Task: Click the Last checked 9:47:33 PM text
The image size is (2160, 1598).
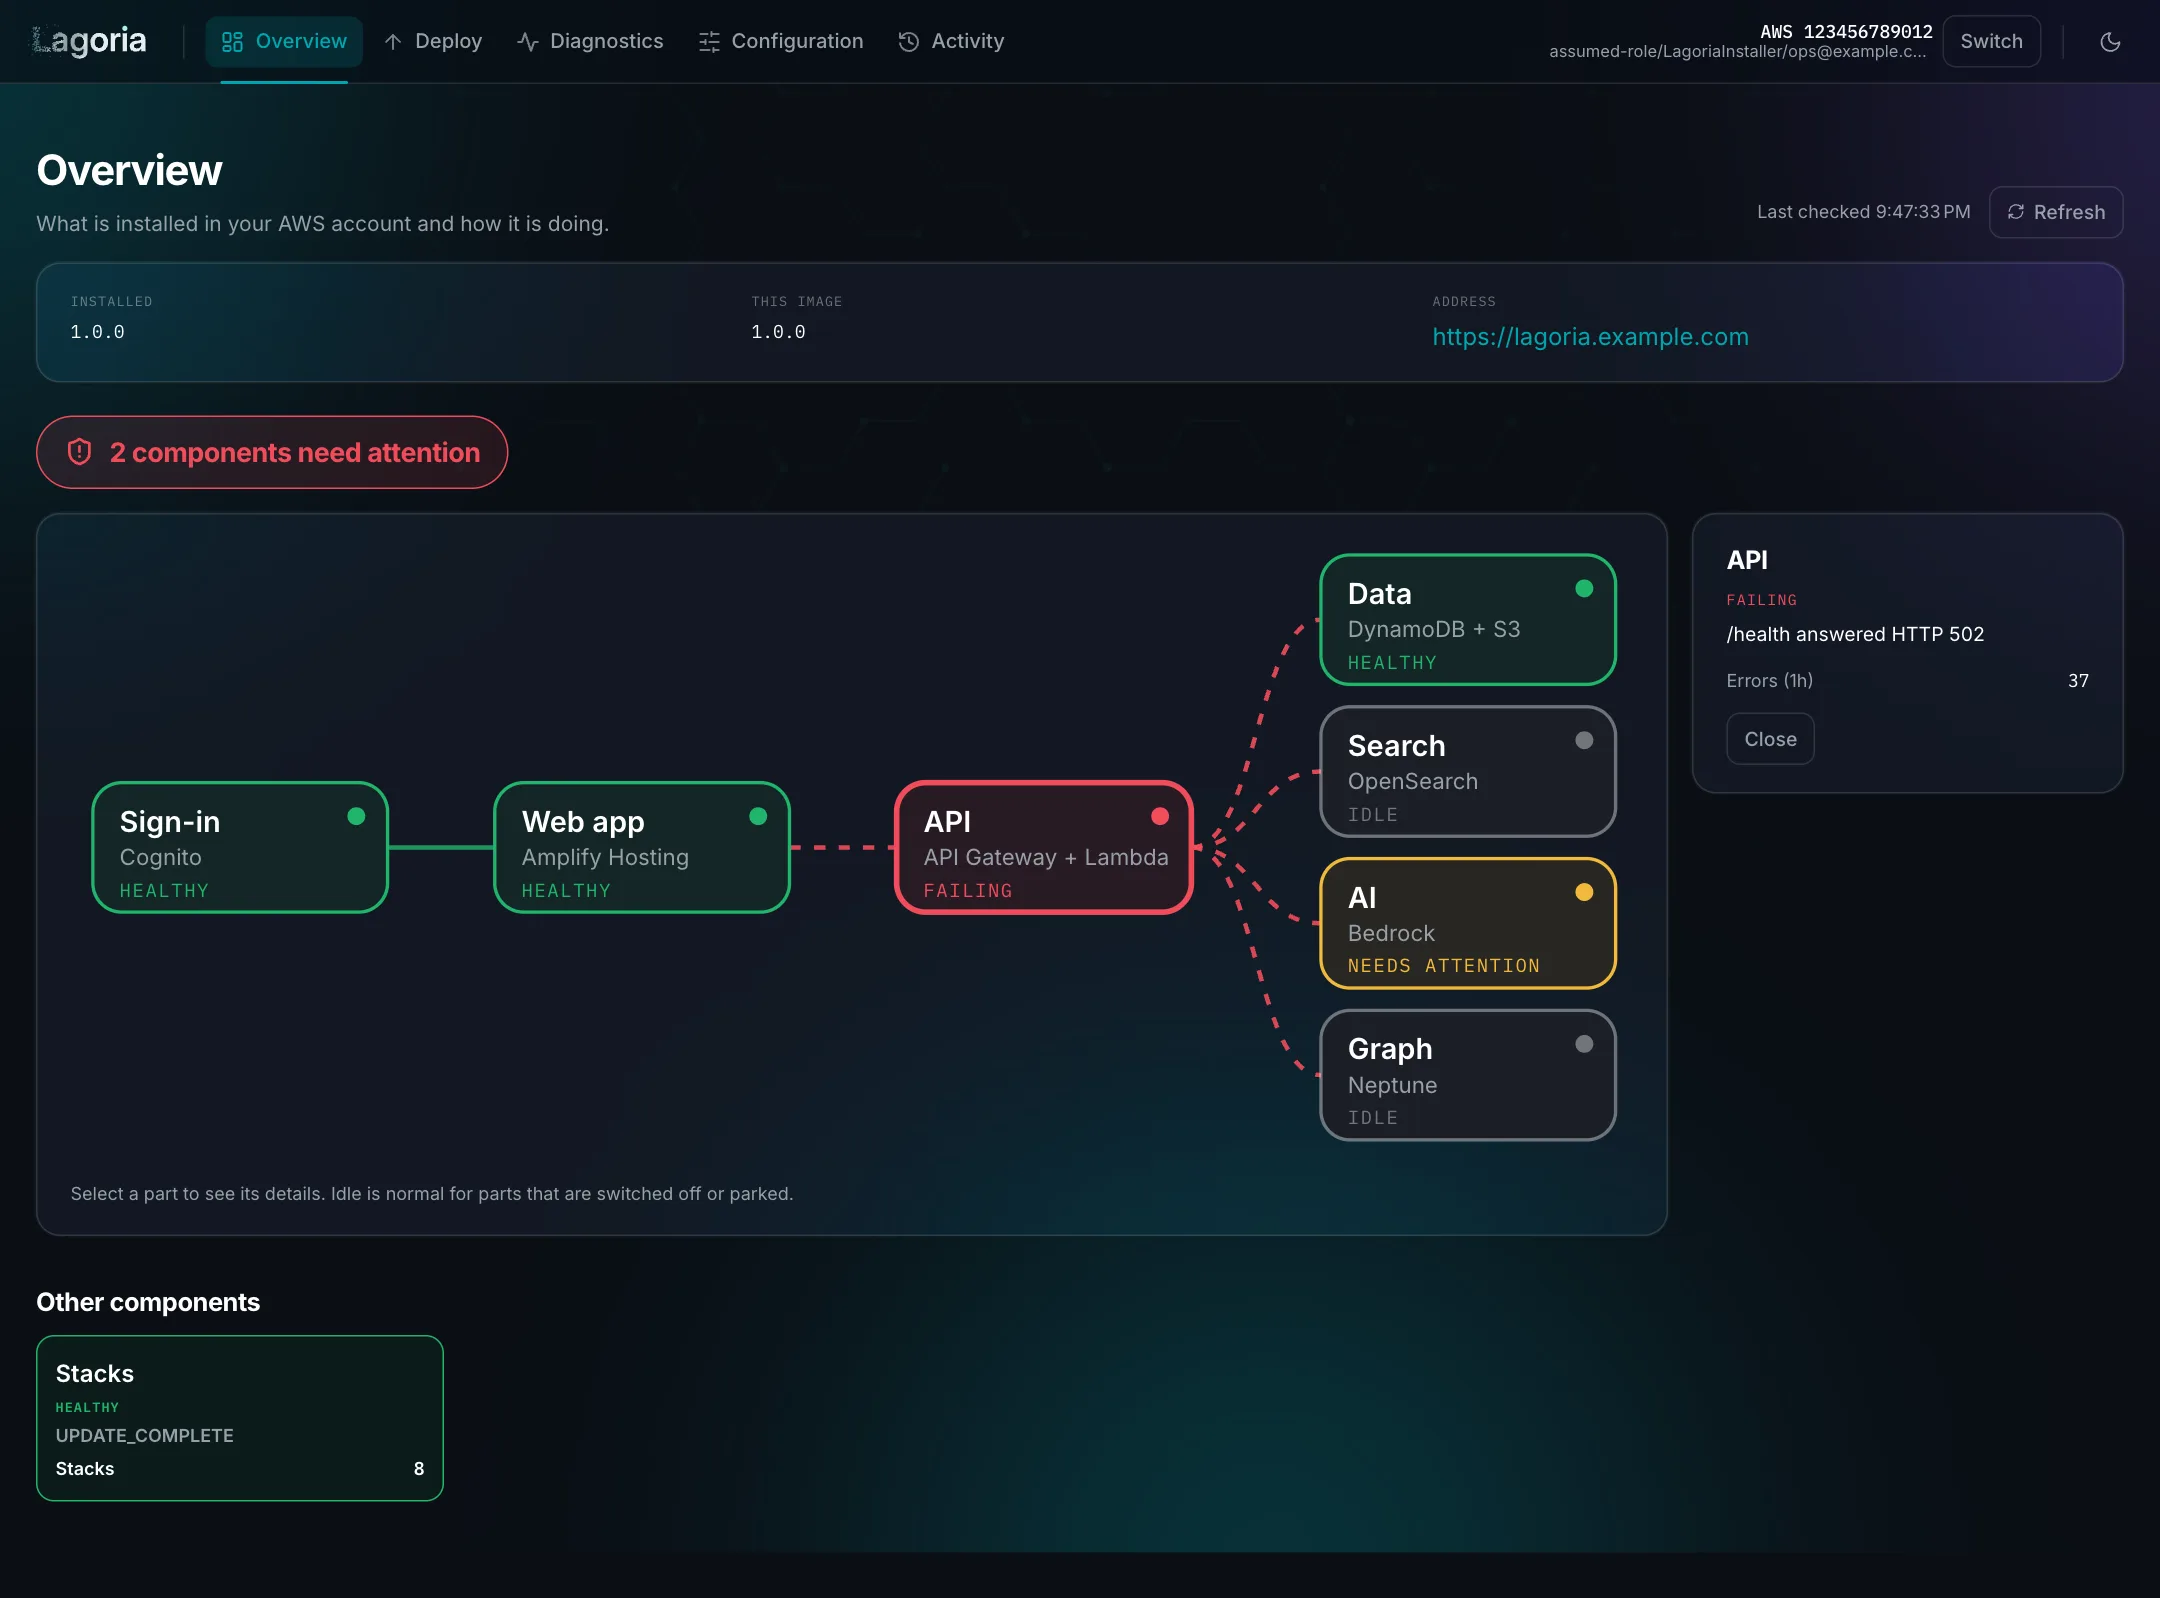Action: [1864, 212]
